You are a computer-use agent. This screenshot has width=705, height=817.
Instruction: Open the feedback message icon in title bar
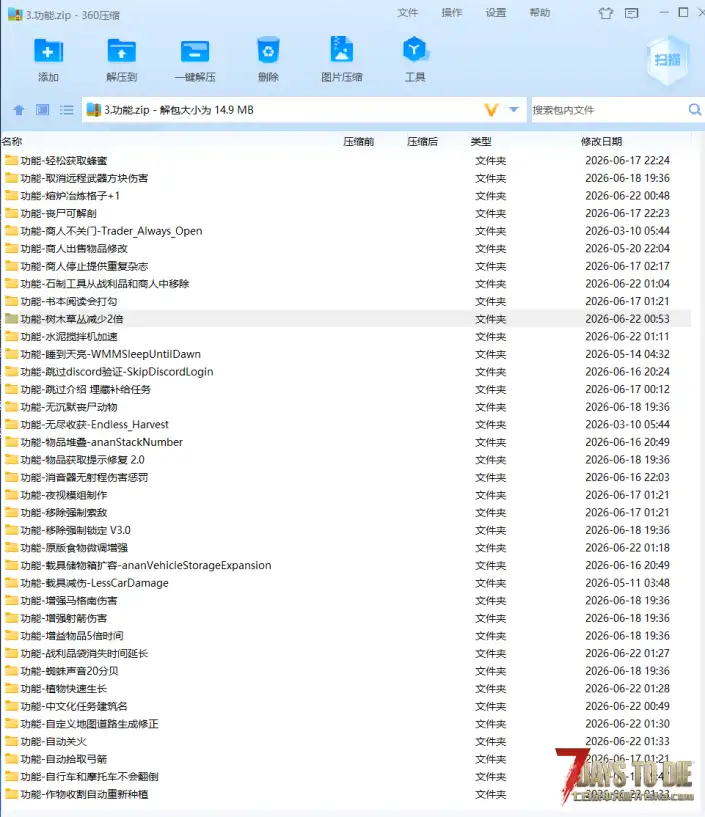[632, 13]
